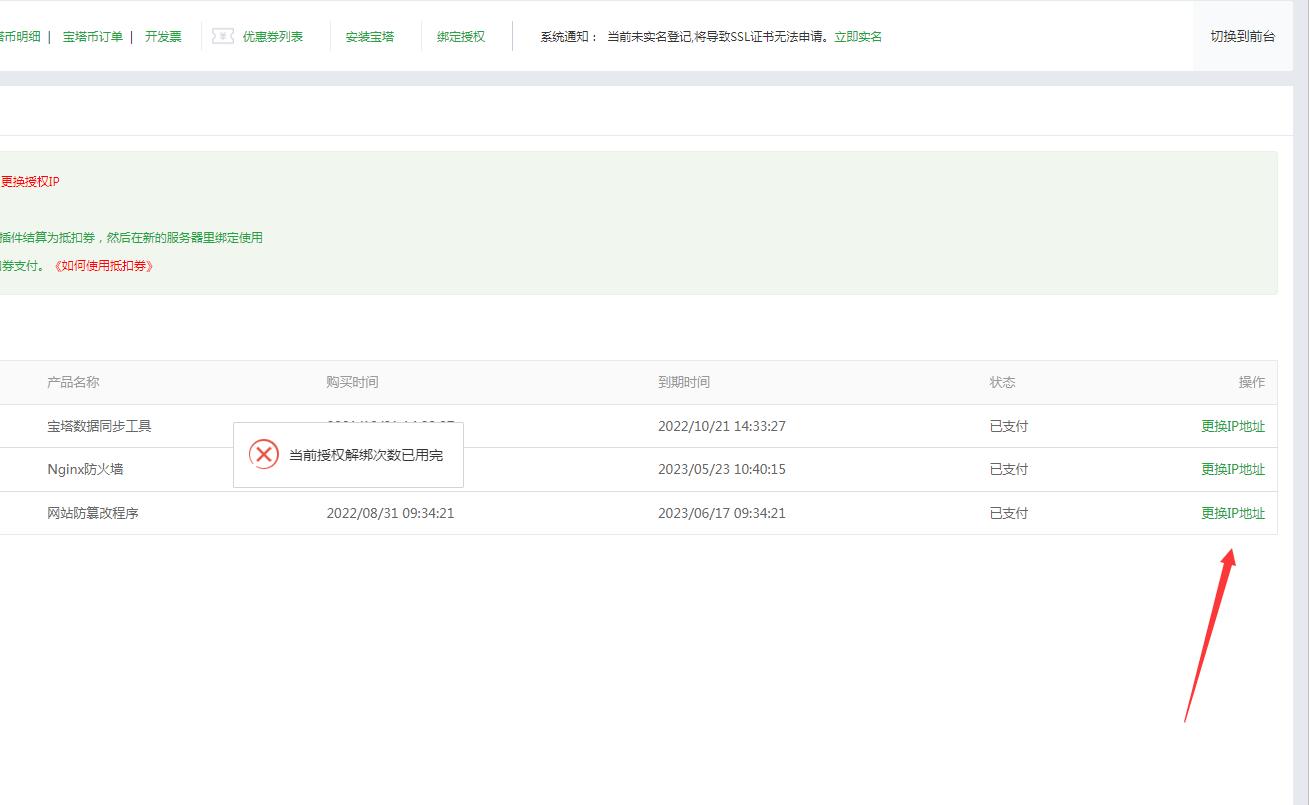Open 绑定授权 menu item

[461, 36]
